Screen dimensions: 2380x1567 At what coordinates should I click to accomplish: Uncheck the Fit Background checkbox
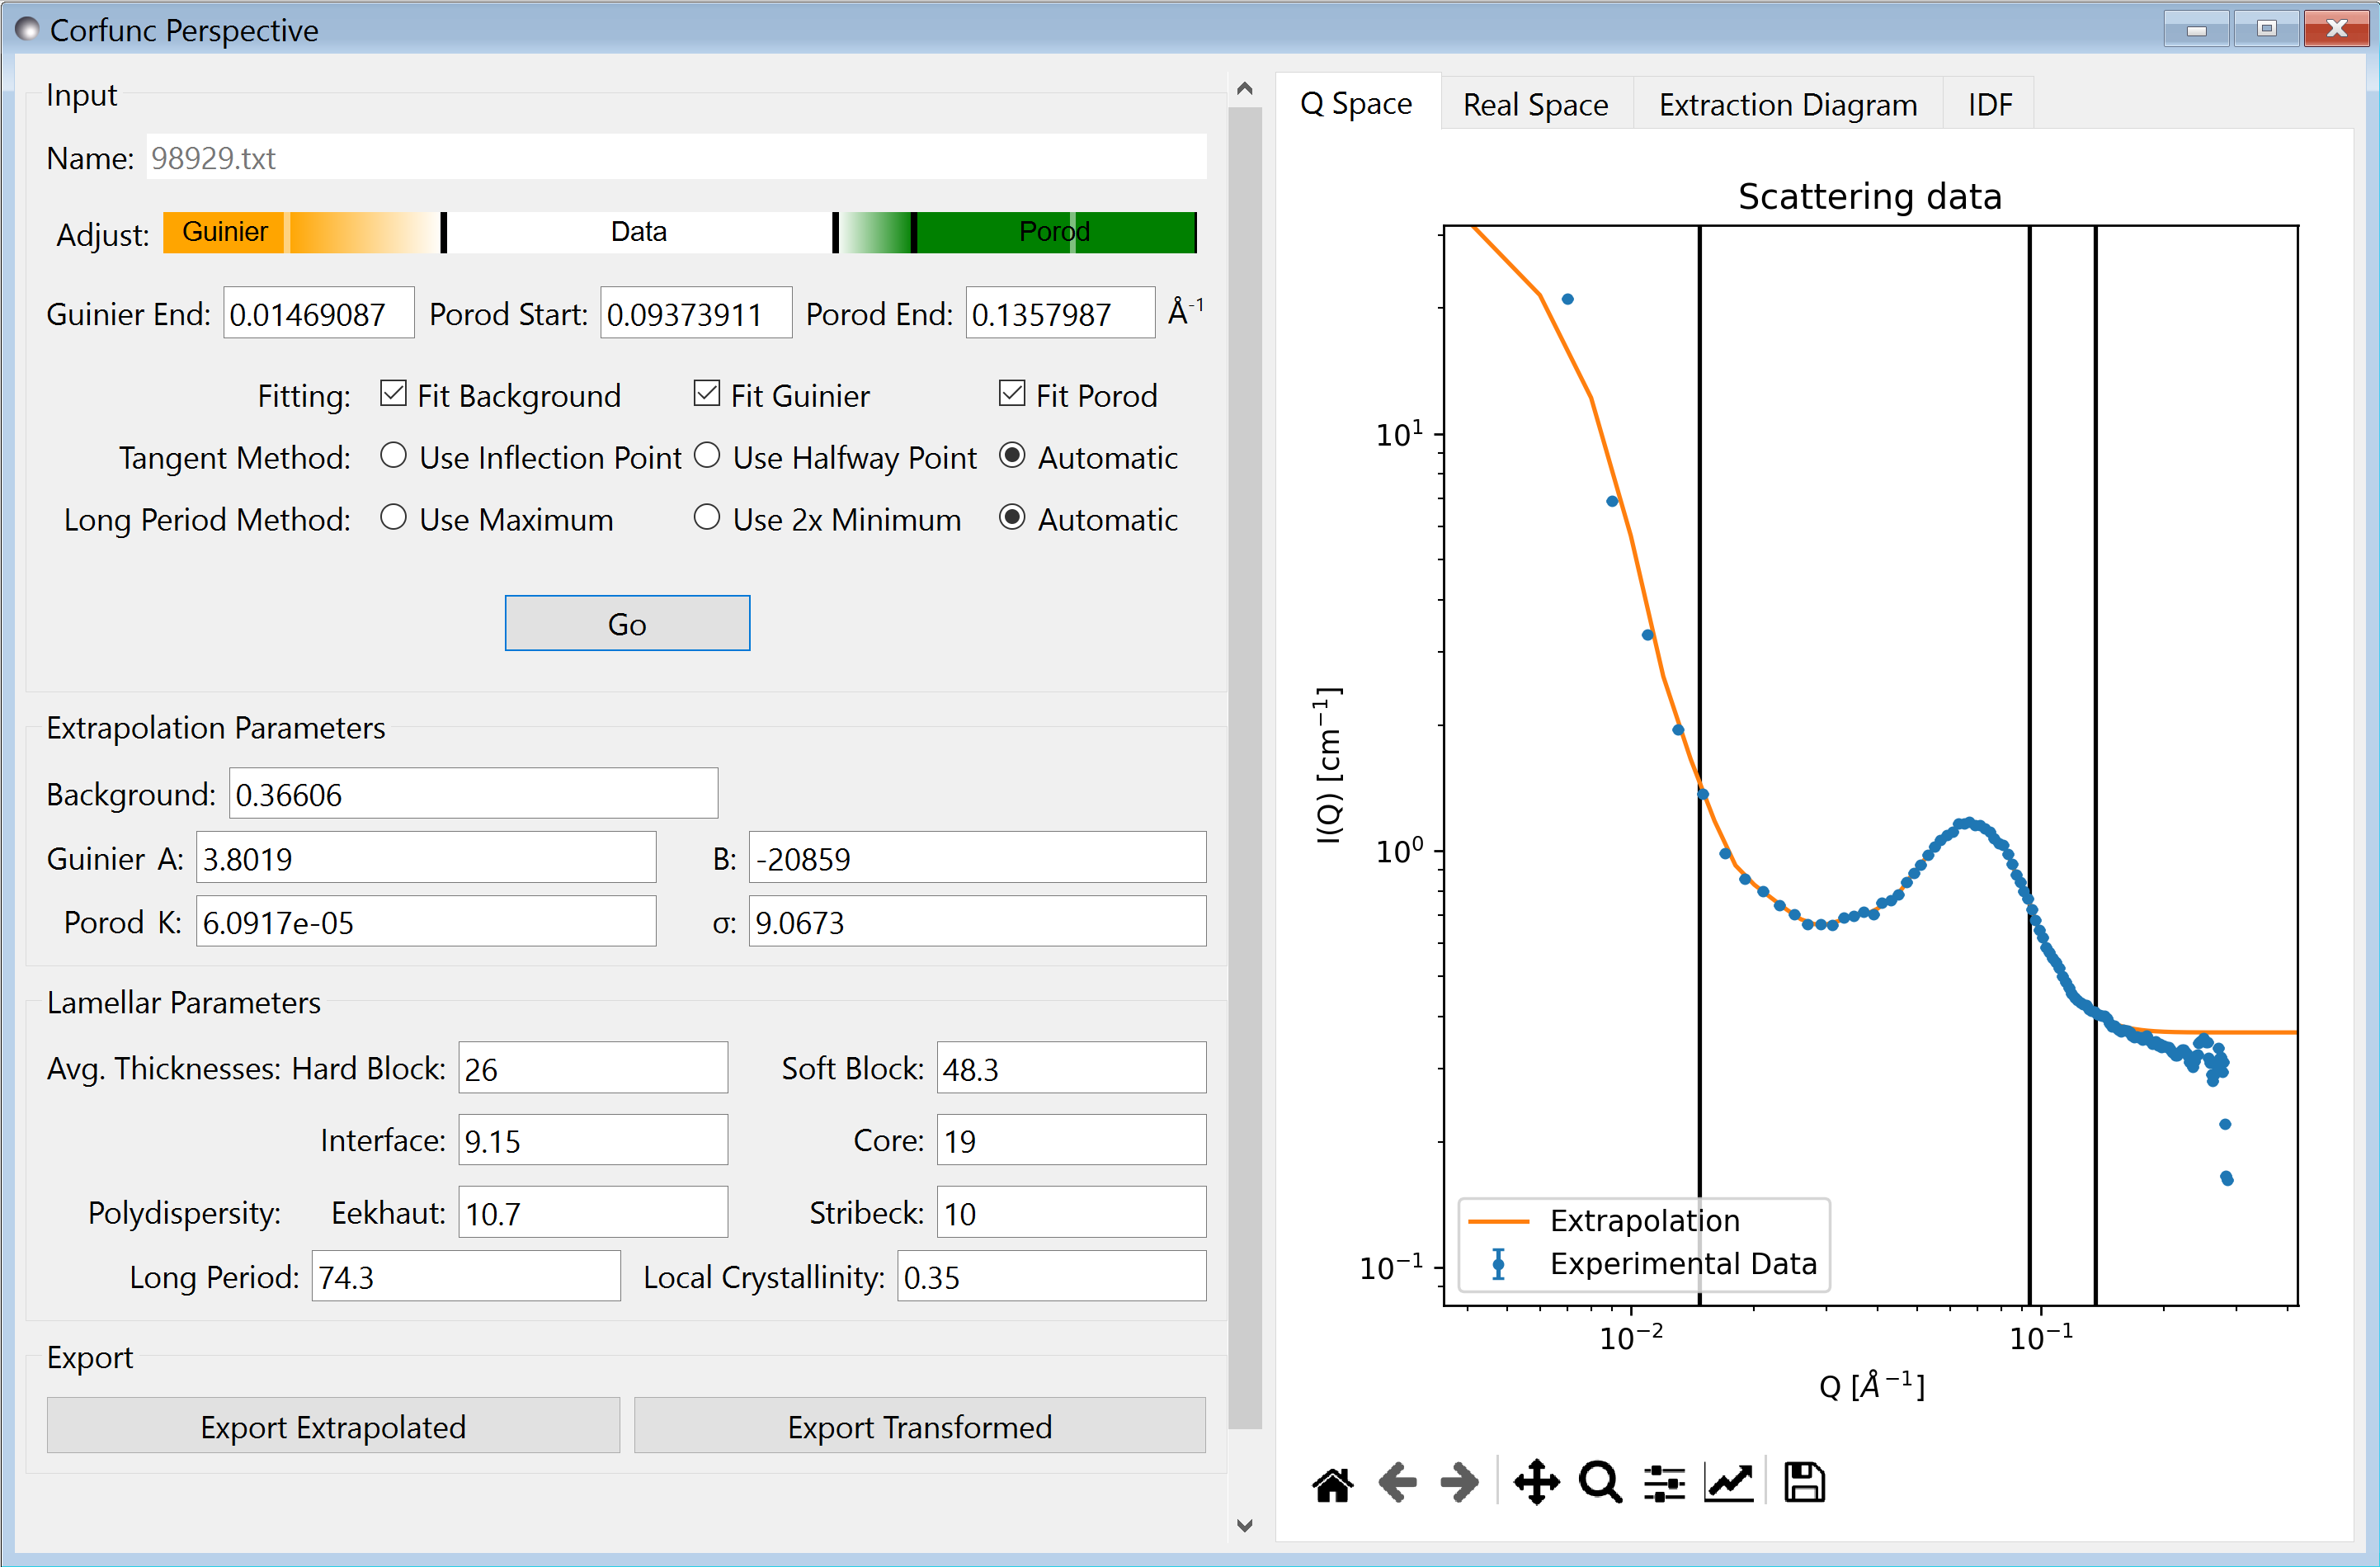[394, 395]
